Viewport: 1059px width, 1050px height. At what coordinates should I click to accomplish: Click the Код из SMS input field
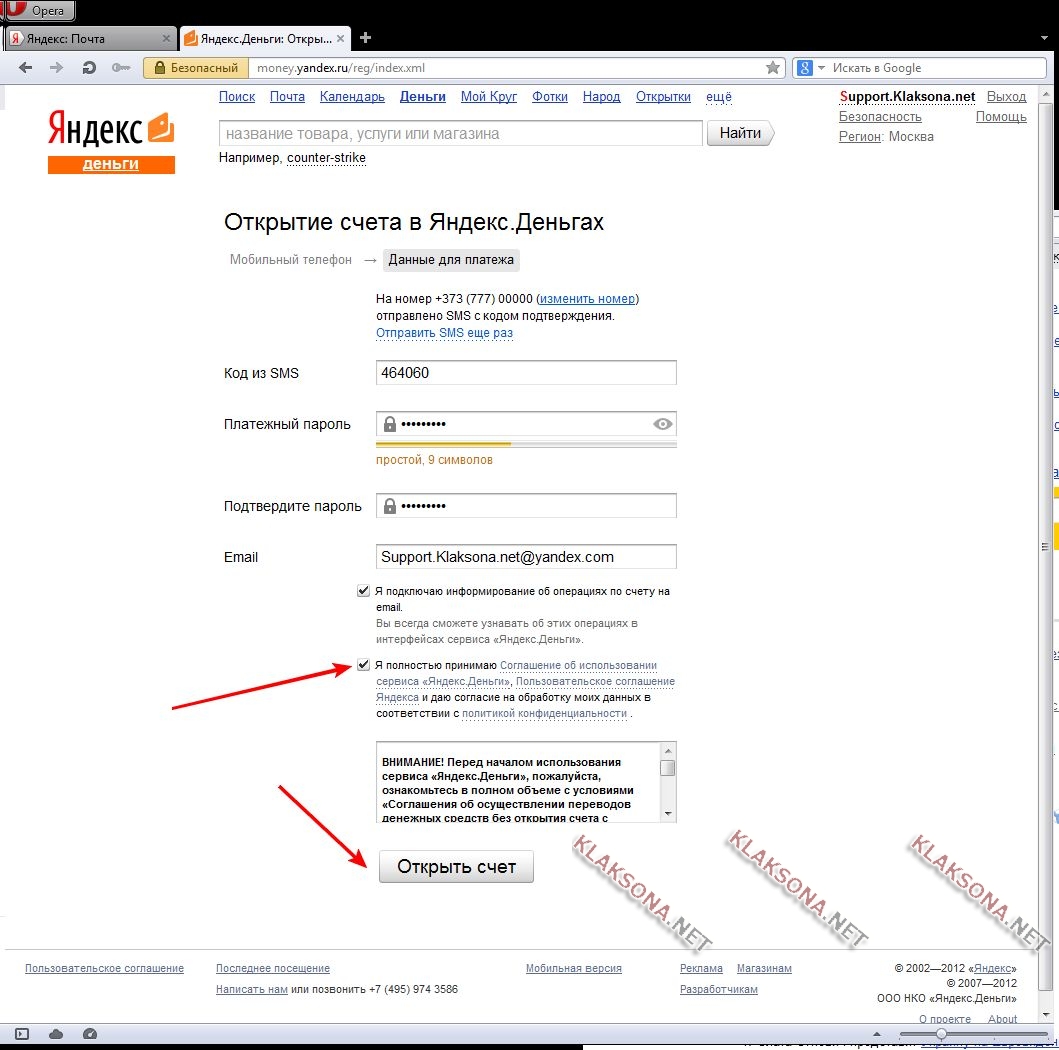tap(526, 373)
